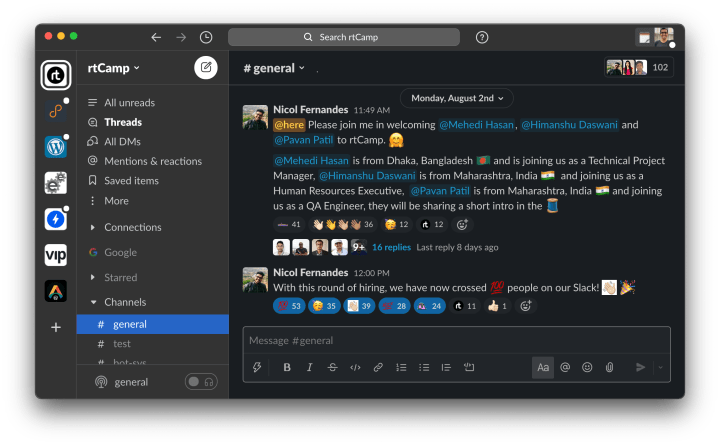Insert a link in the message
This screenshot has height=445, width=720.
(378, 367)
